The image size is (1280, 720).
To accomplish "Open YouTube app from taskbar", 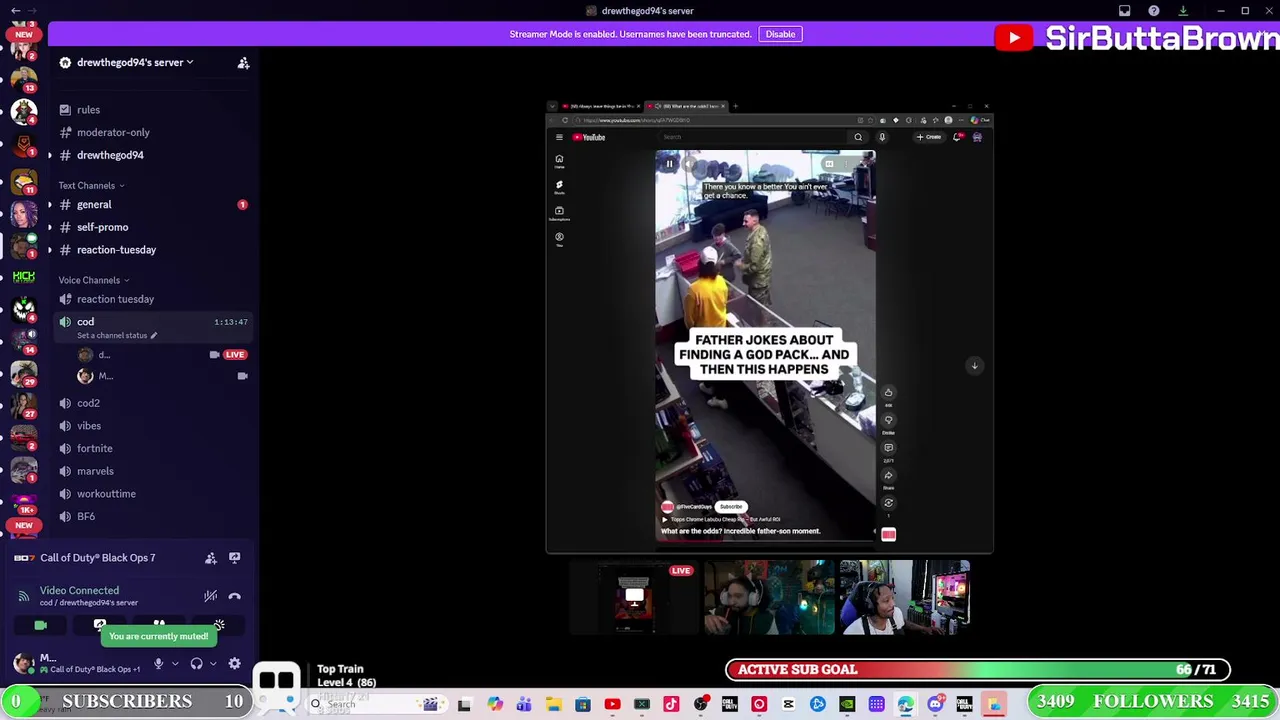I will [612, 705].
